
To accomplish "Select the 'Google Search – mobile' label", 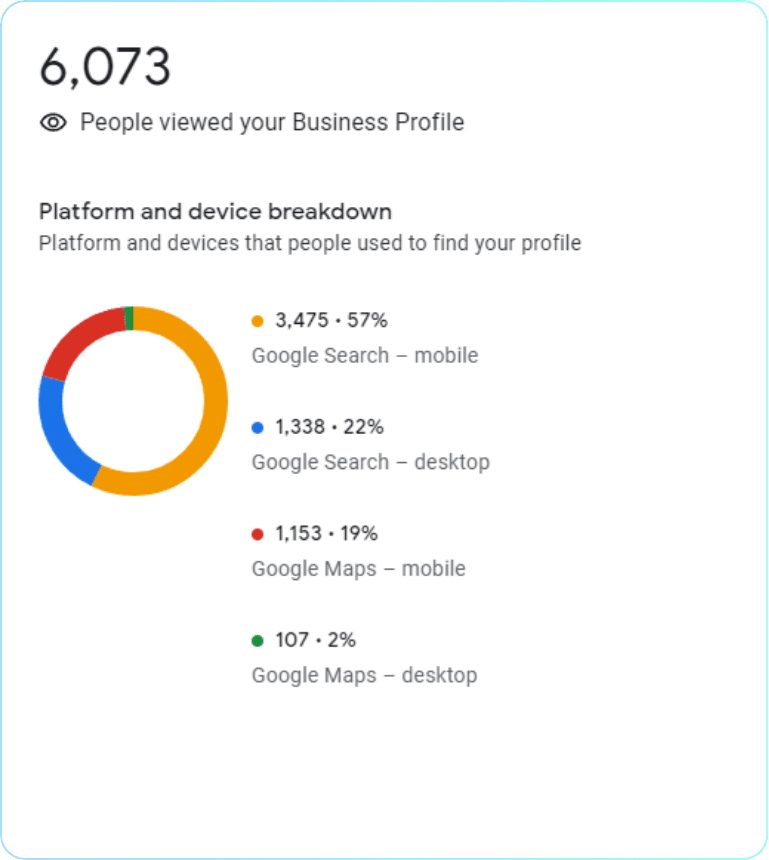I will click(365, 355).
